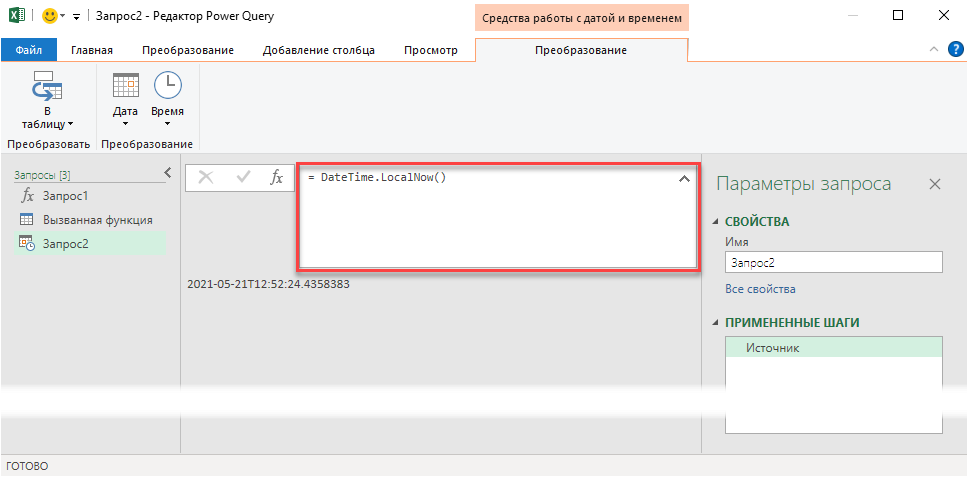This screenshot has width=968, height=477.
Task: Open help with the blue question mark icon
Action: click(x=955, y=49)
